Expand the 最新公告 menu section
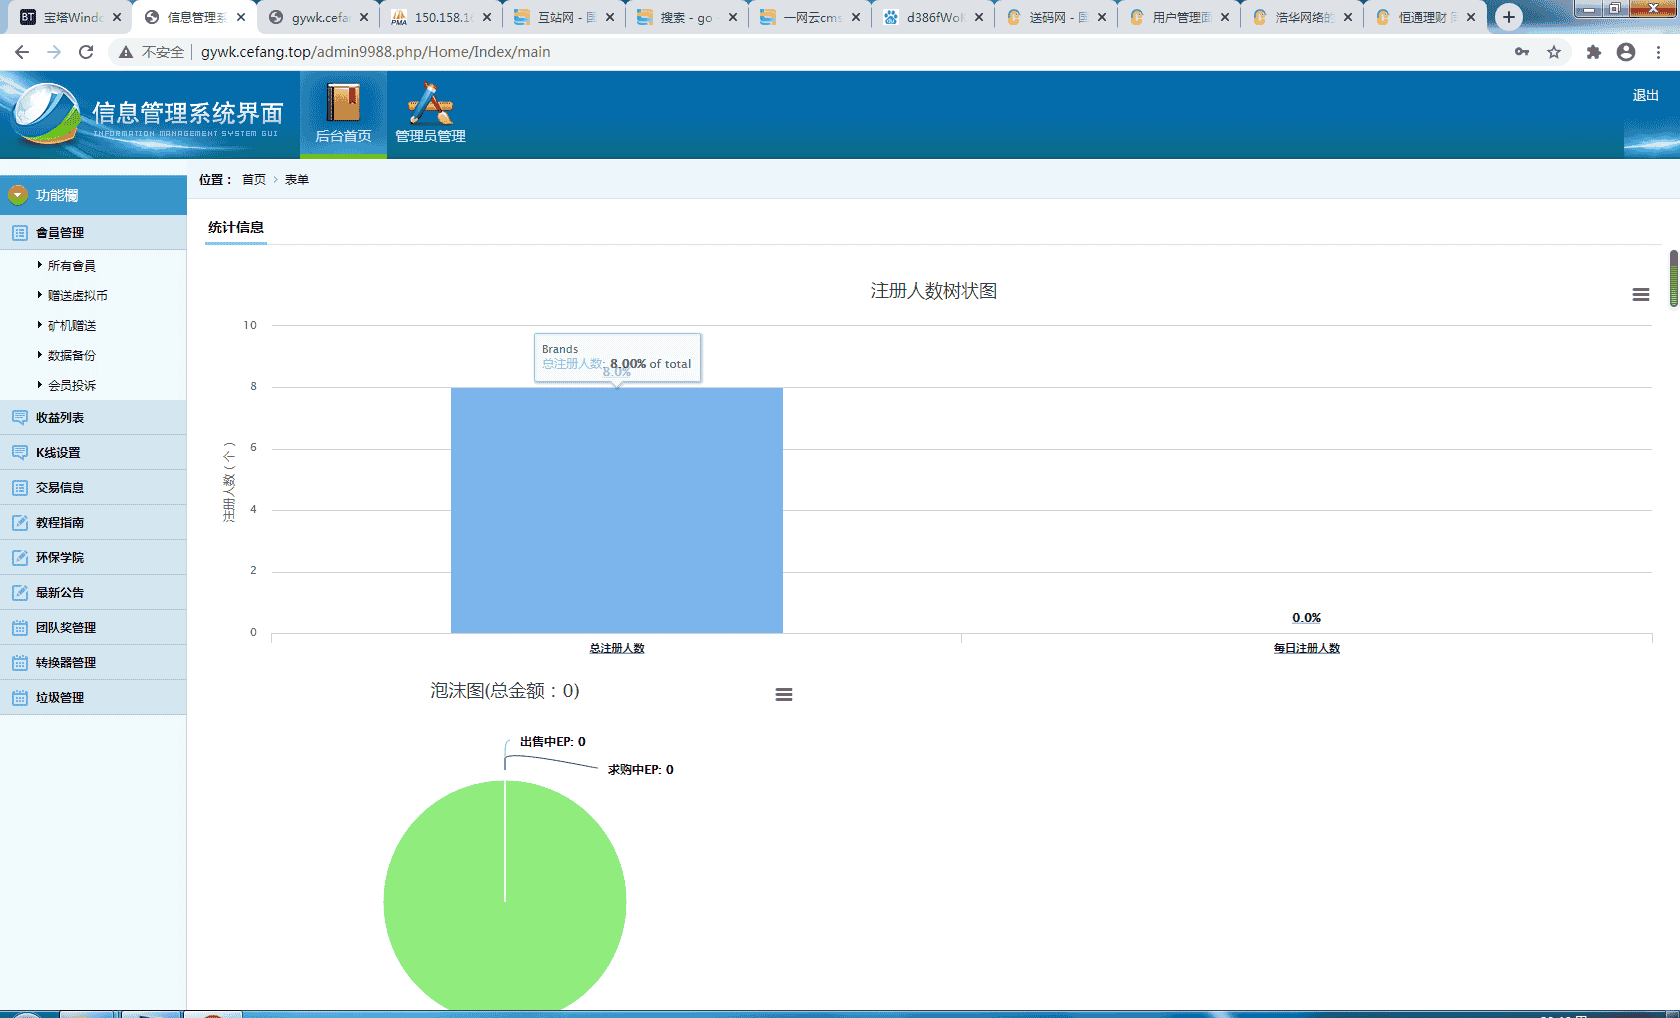The image size is (1680, 1018). (x=93, y=592)
